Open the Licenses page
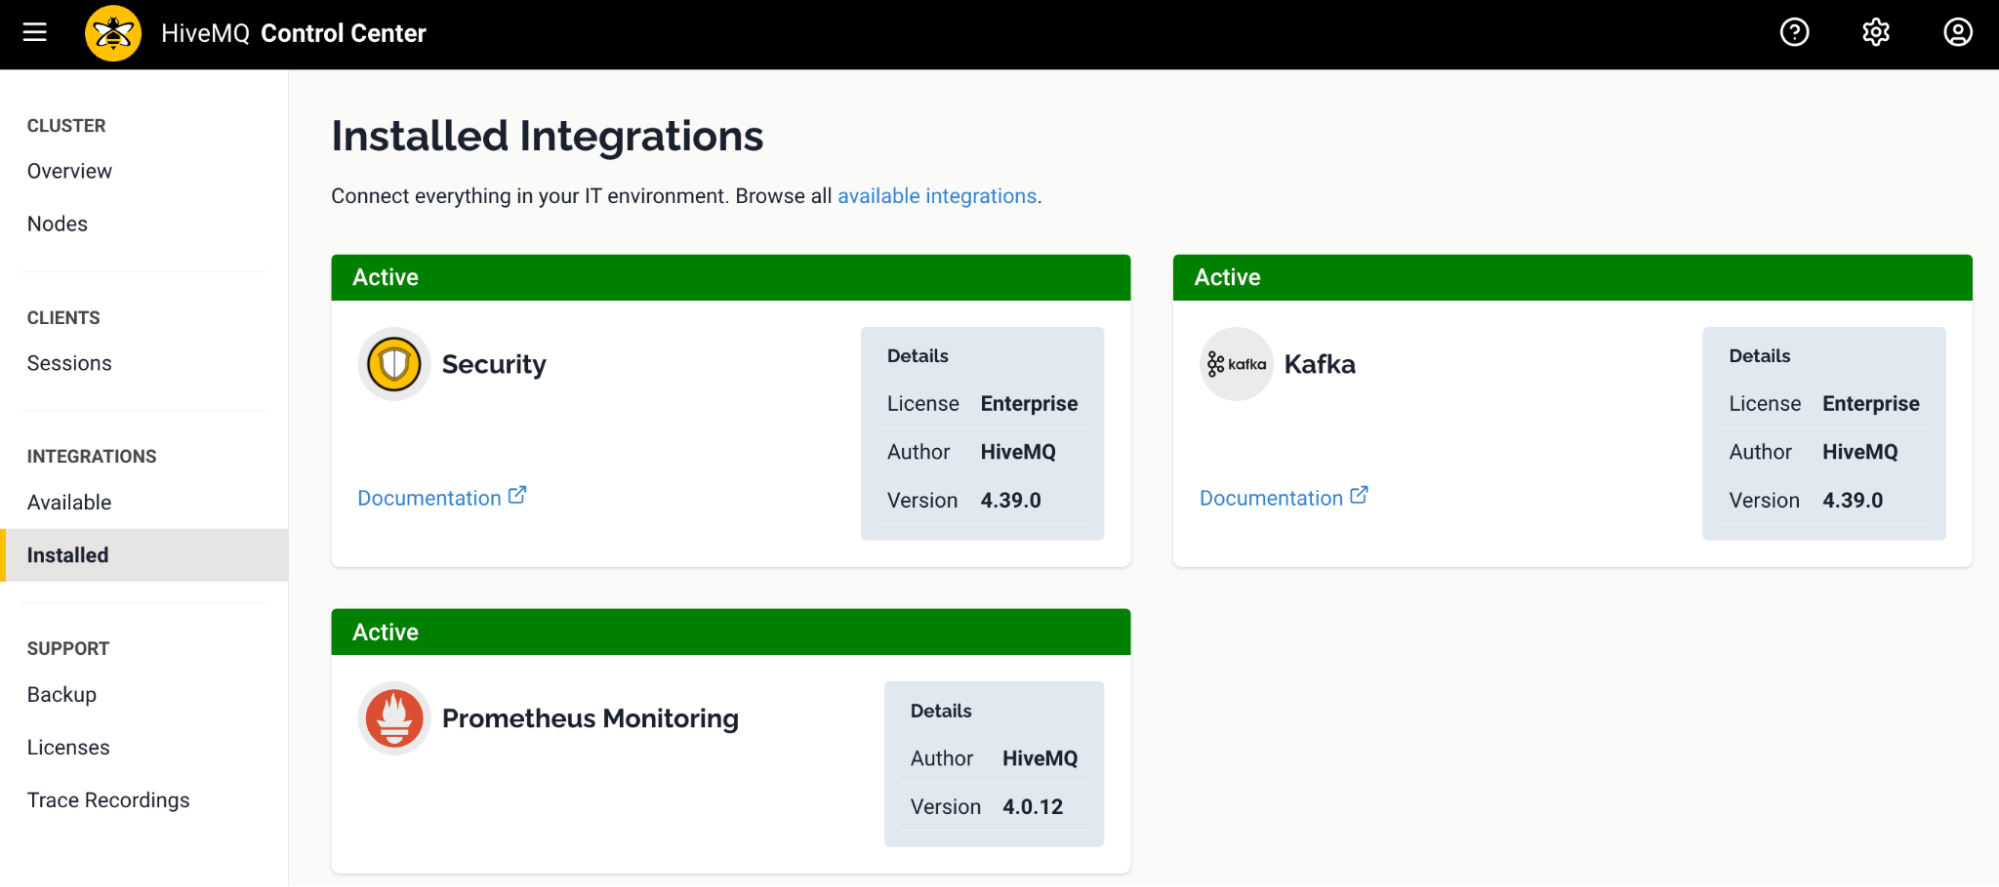Viewport: 1999px width, 887px height. pos(68,747)
